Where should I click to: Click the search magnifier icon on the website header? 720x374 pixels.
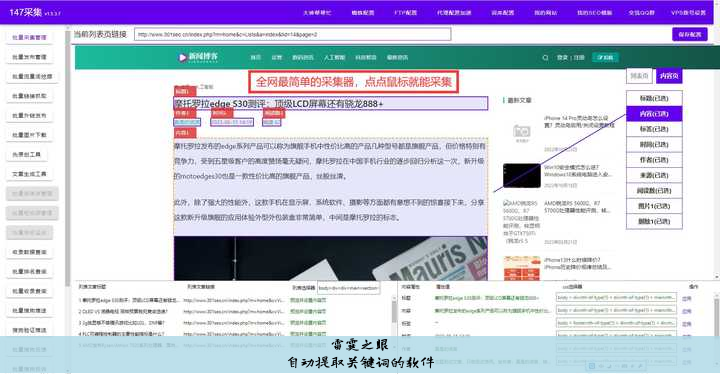point(545,58)
